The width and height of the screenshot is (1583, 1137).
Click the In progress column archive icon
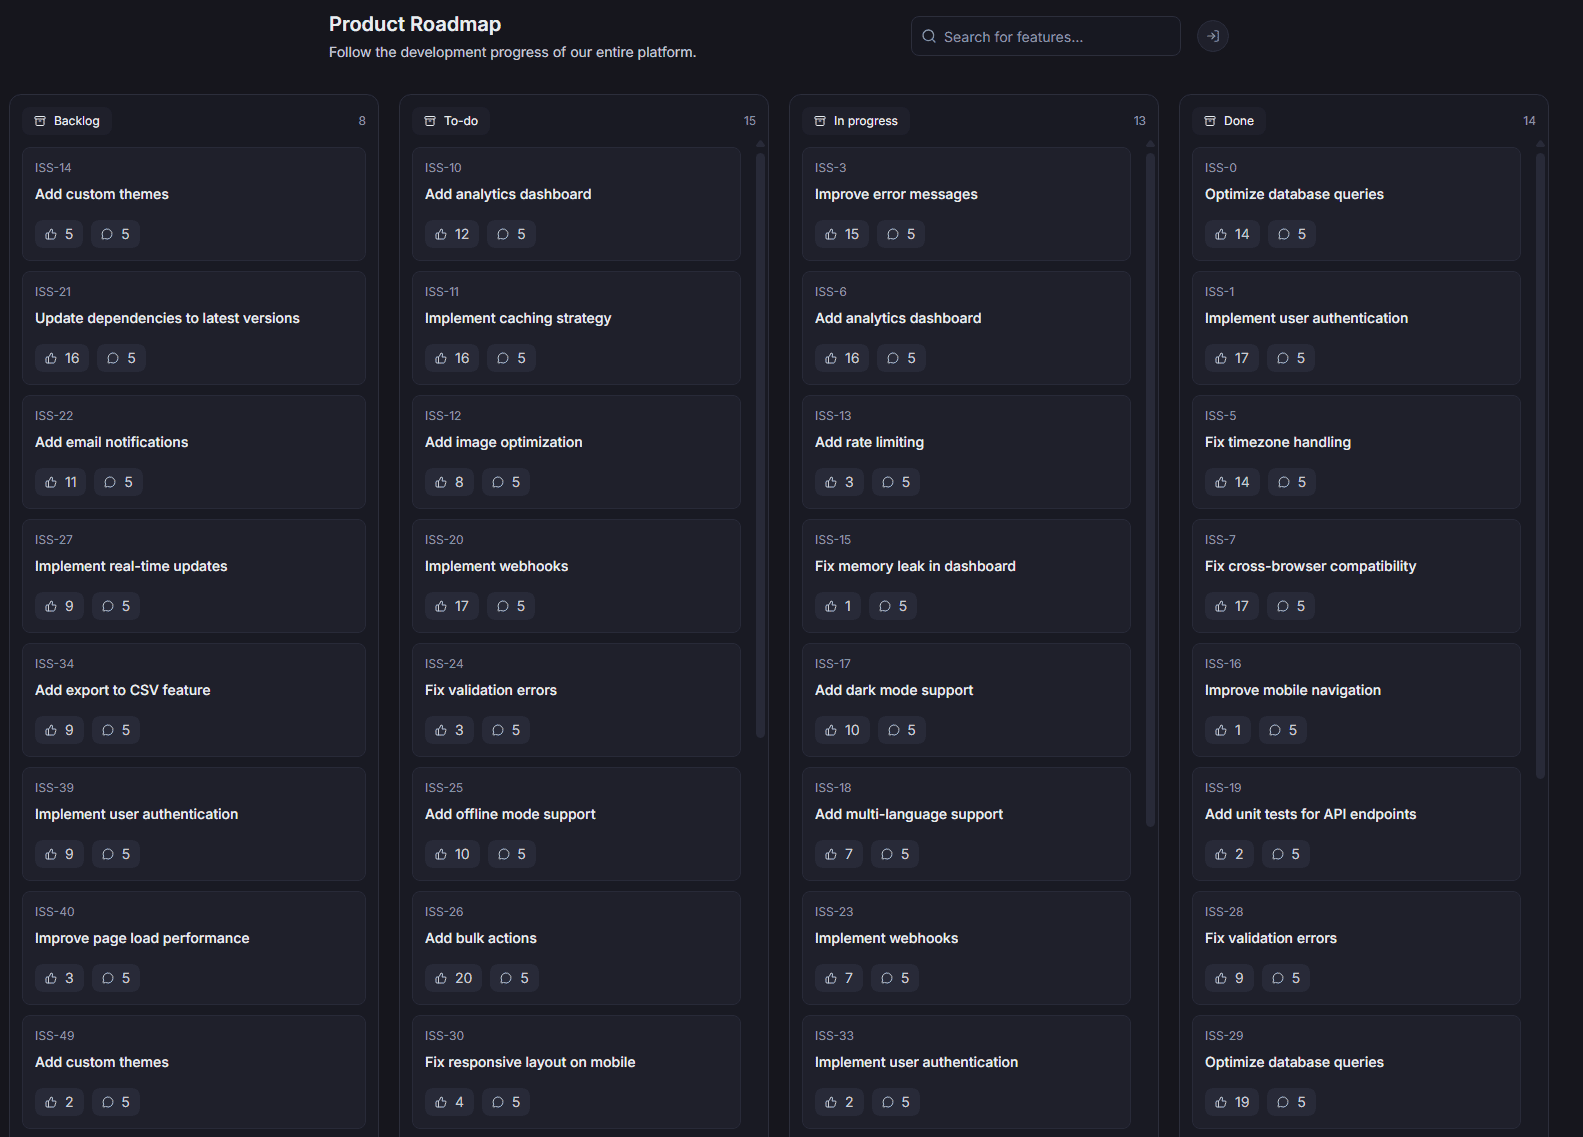coord(820,121)
